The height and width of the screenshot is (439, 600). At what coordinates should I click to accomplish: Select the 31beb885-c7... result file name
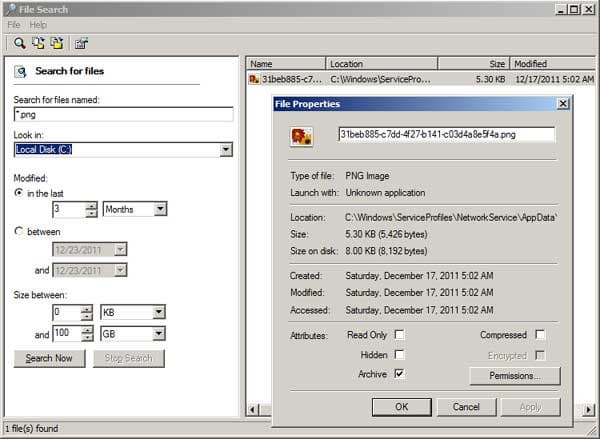pyautogui.click(x=292, y=79)
